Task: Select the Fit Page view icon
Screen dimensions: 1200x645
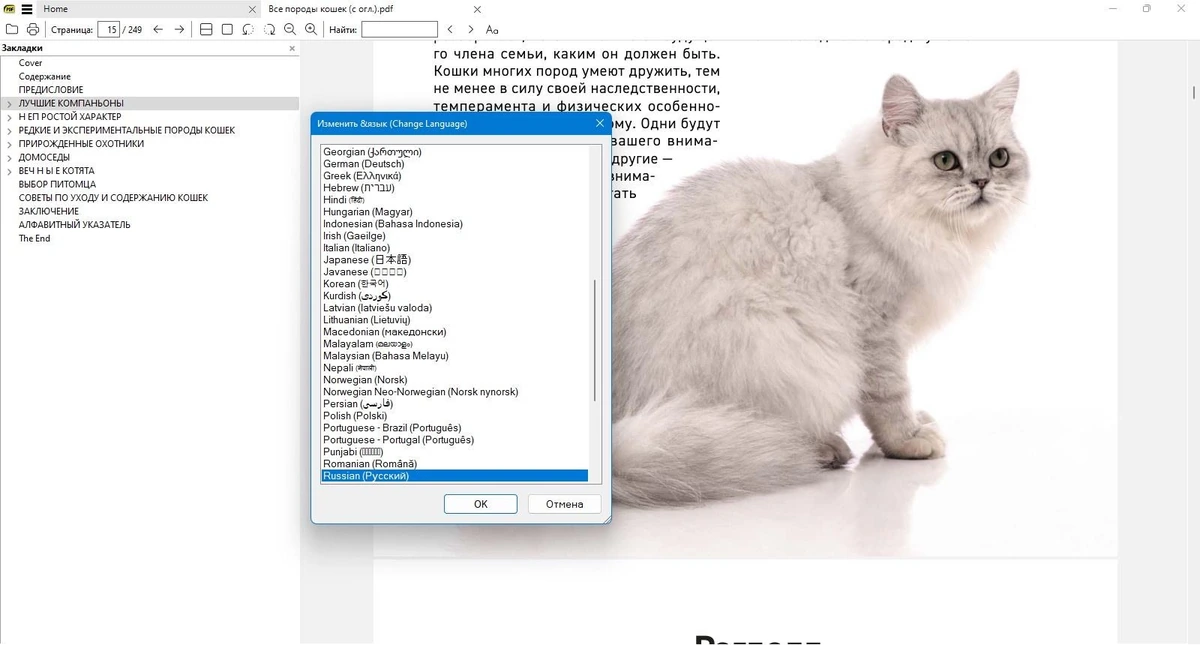Action: click(x=227, y=29)
